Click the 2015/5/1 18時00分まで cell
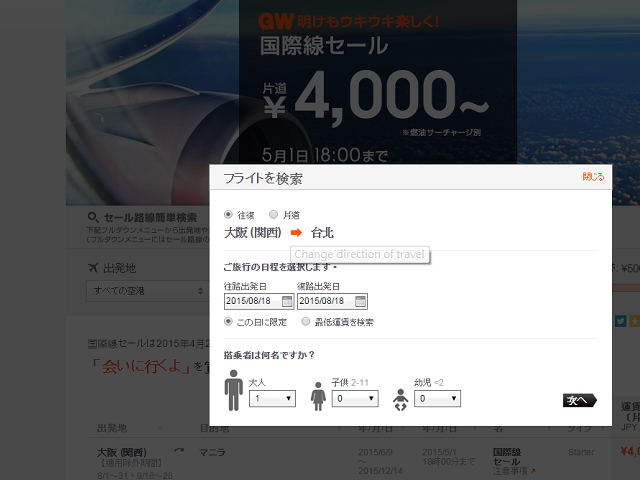 pyautogui.click(x=449, y=457)
